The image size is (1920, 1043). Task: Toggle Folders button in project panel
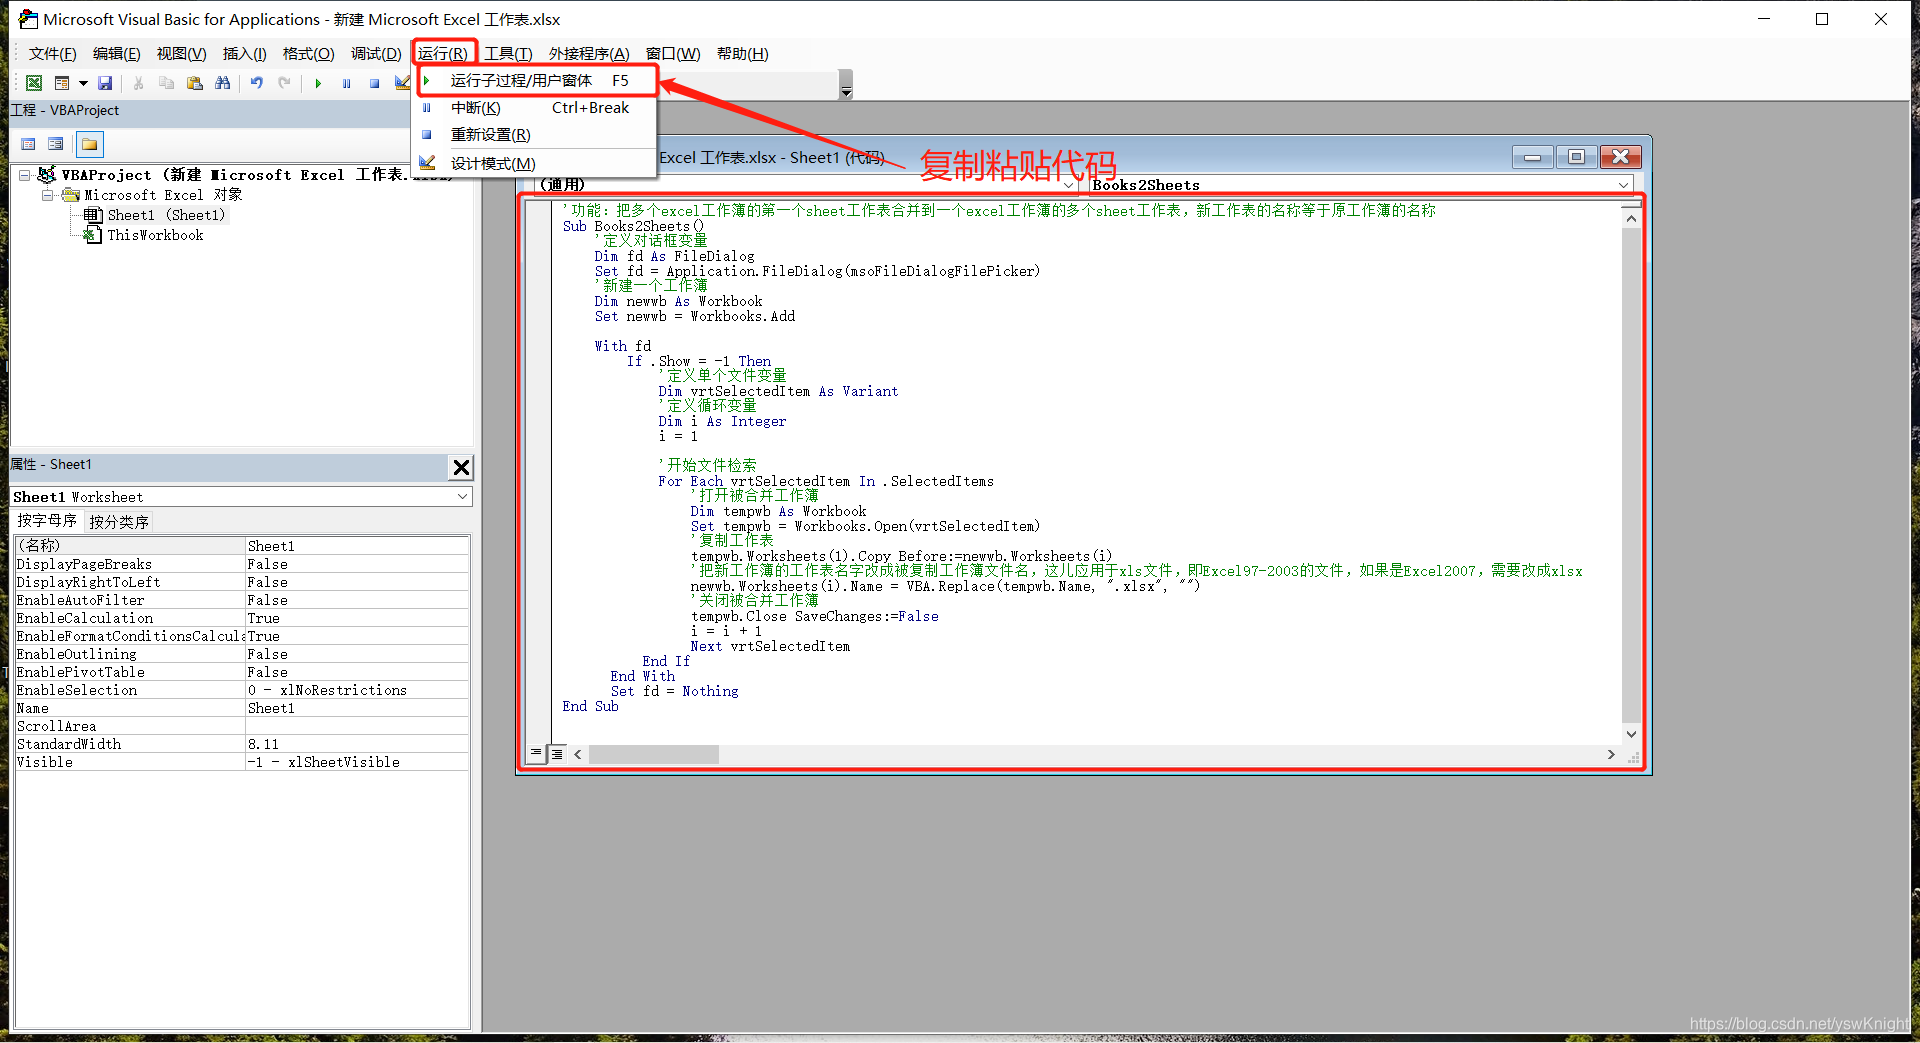coord(89,144)
